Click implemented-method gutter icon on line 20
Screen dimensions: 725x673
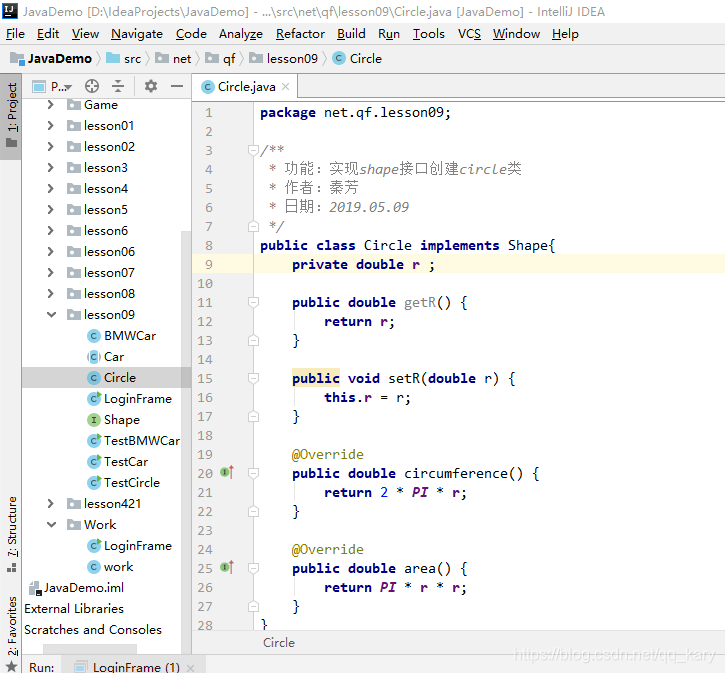point(227,472)
